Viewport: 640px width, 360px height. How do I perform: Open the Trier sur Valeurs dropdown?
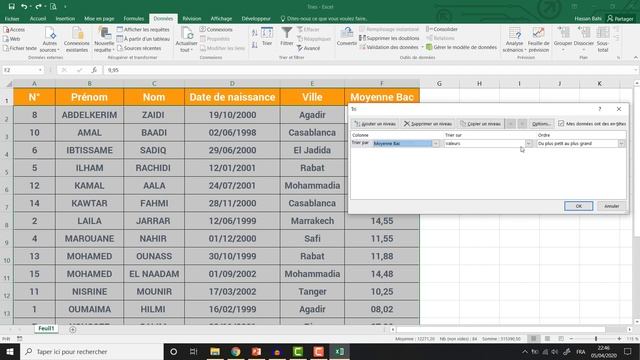(x=529, y=144)
